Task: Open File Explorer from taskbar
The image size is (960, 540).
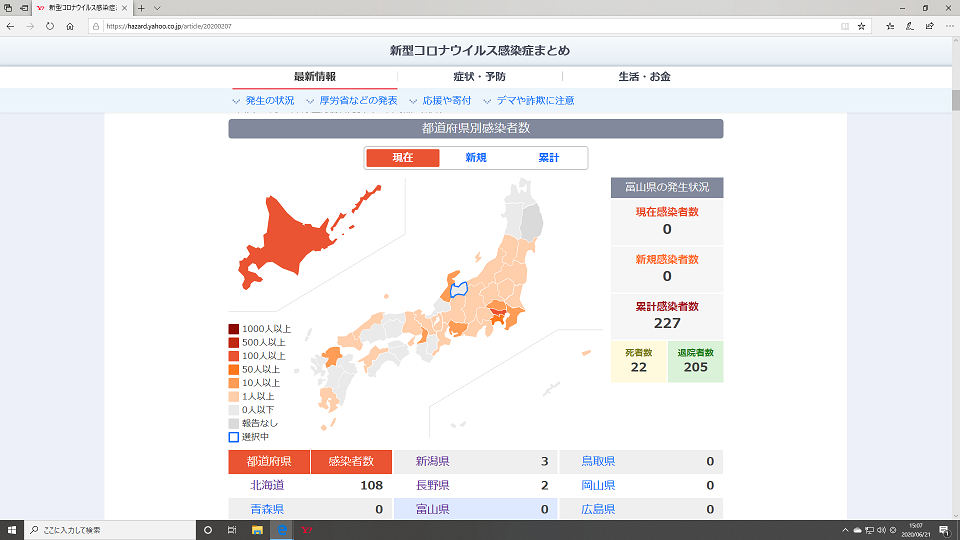Action: click(257, 530)
